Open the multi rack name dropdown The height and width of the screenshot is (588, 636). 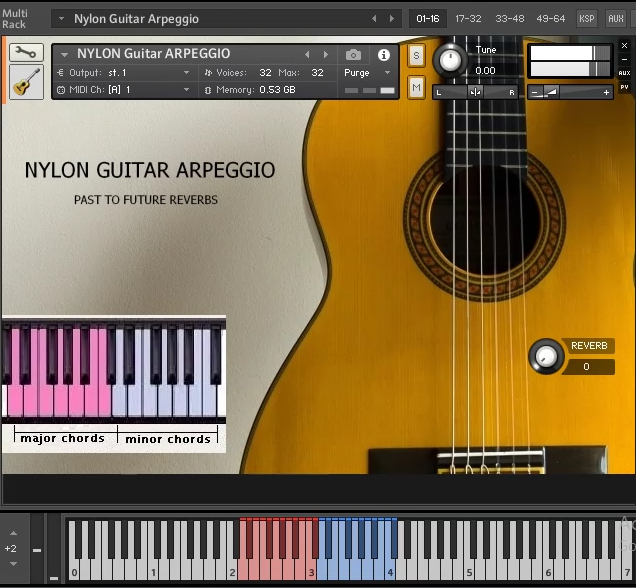[x=61, y=19]
